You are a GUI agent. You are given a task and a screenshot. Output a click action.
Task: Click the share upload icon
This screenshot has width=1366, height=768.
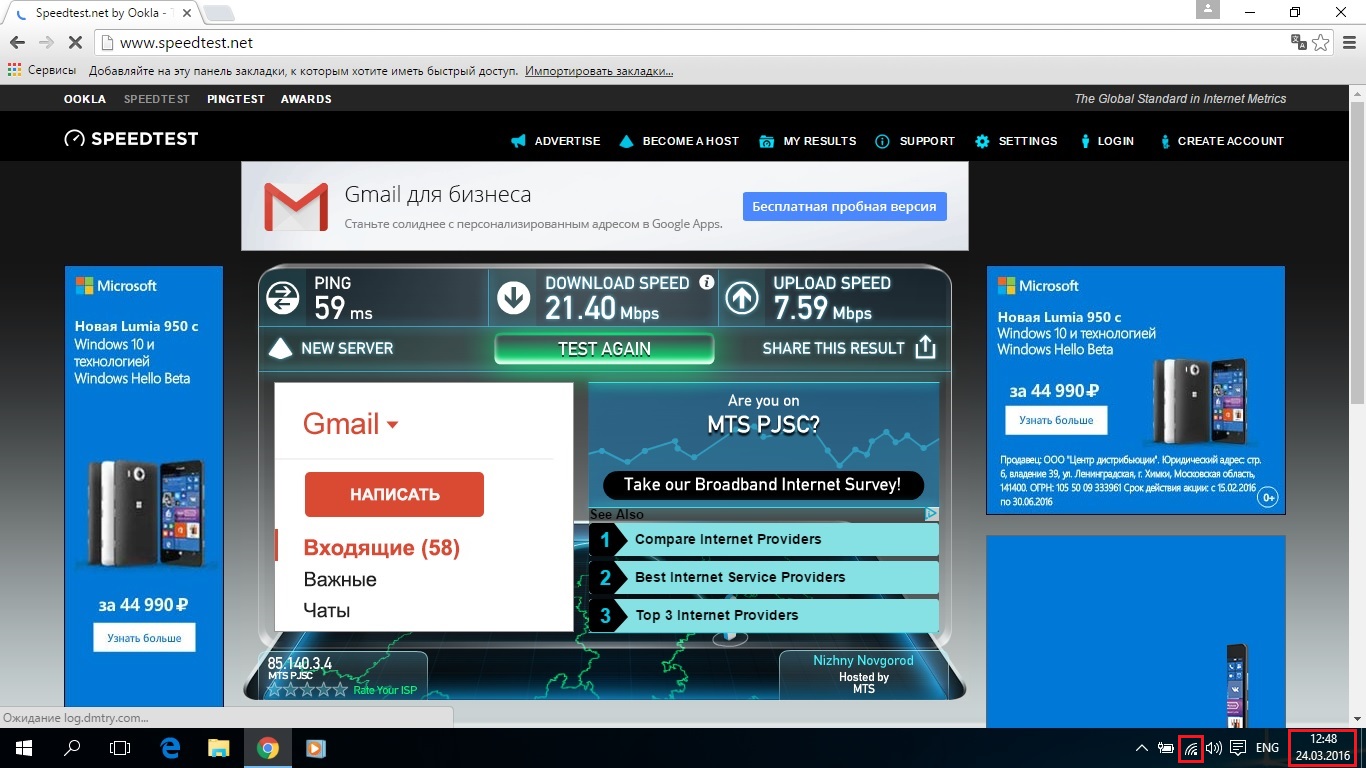pyautogui.click(x=926, y=347)
